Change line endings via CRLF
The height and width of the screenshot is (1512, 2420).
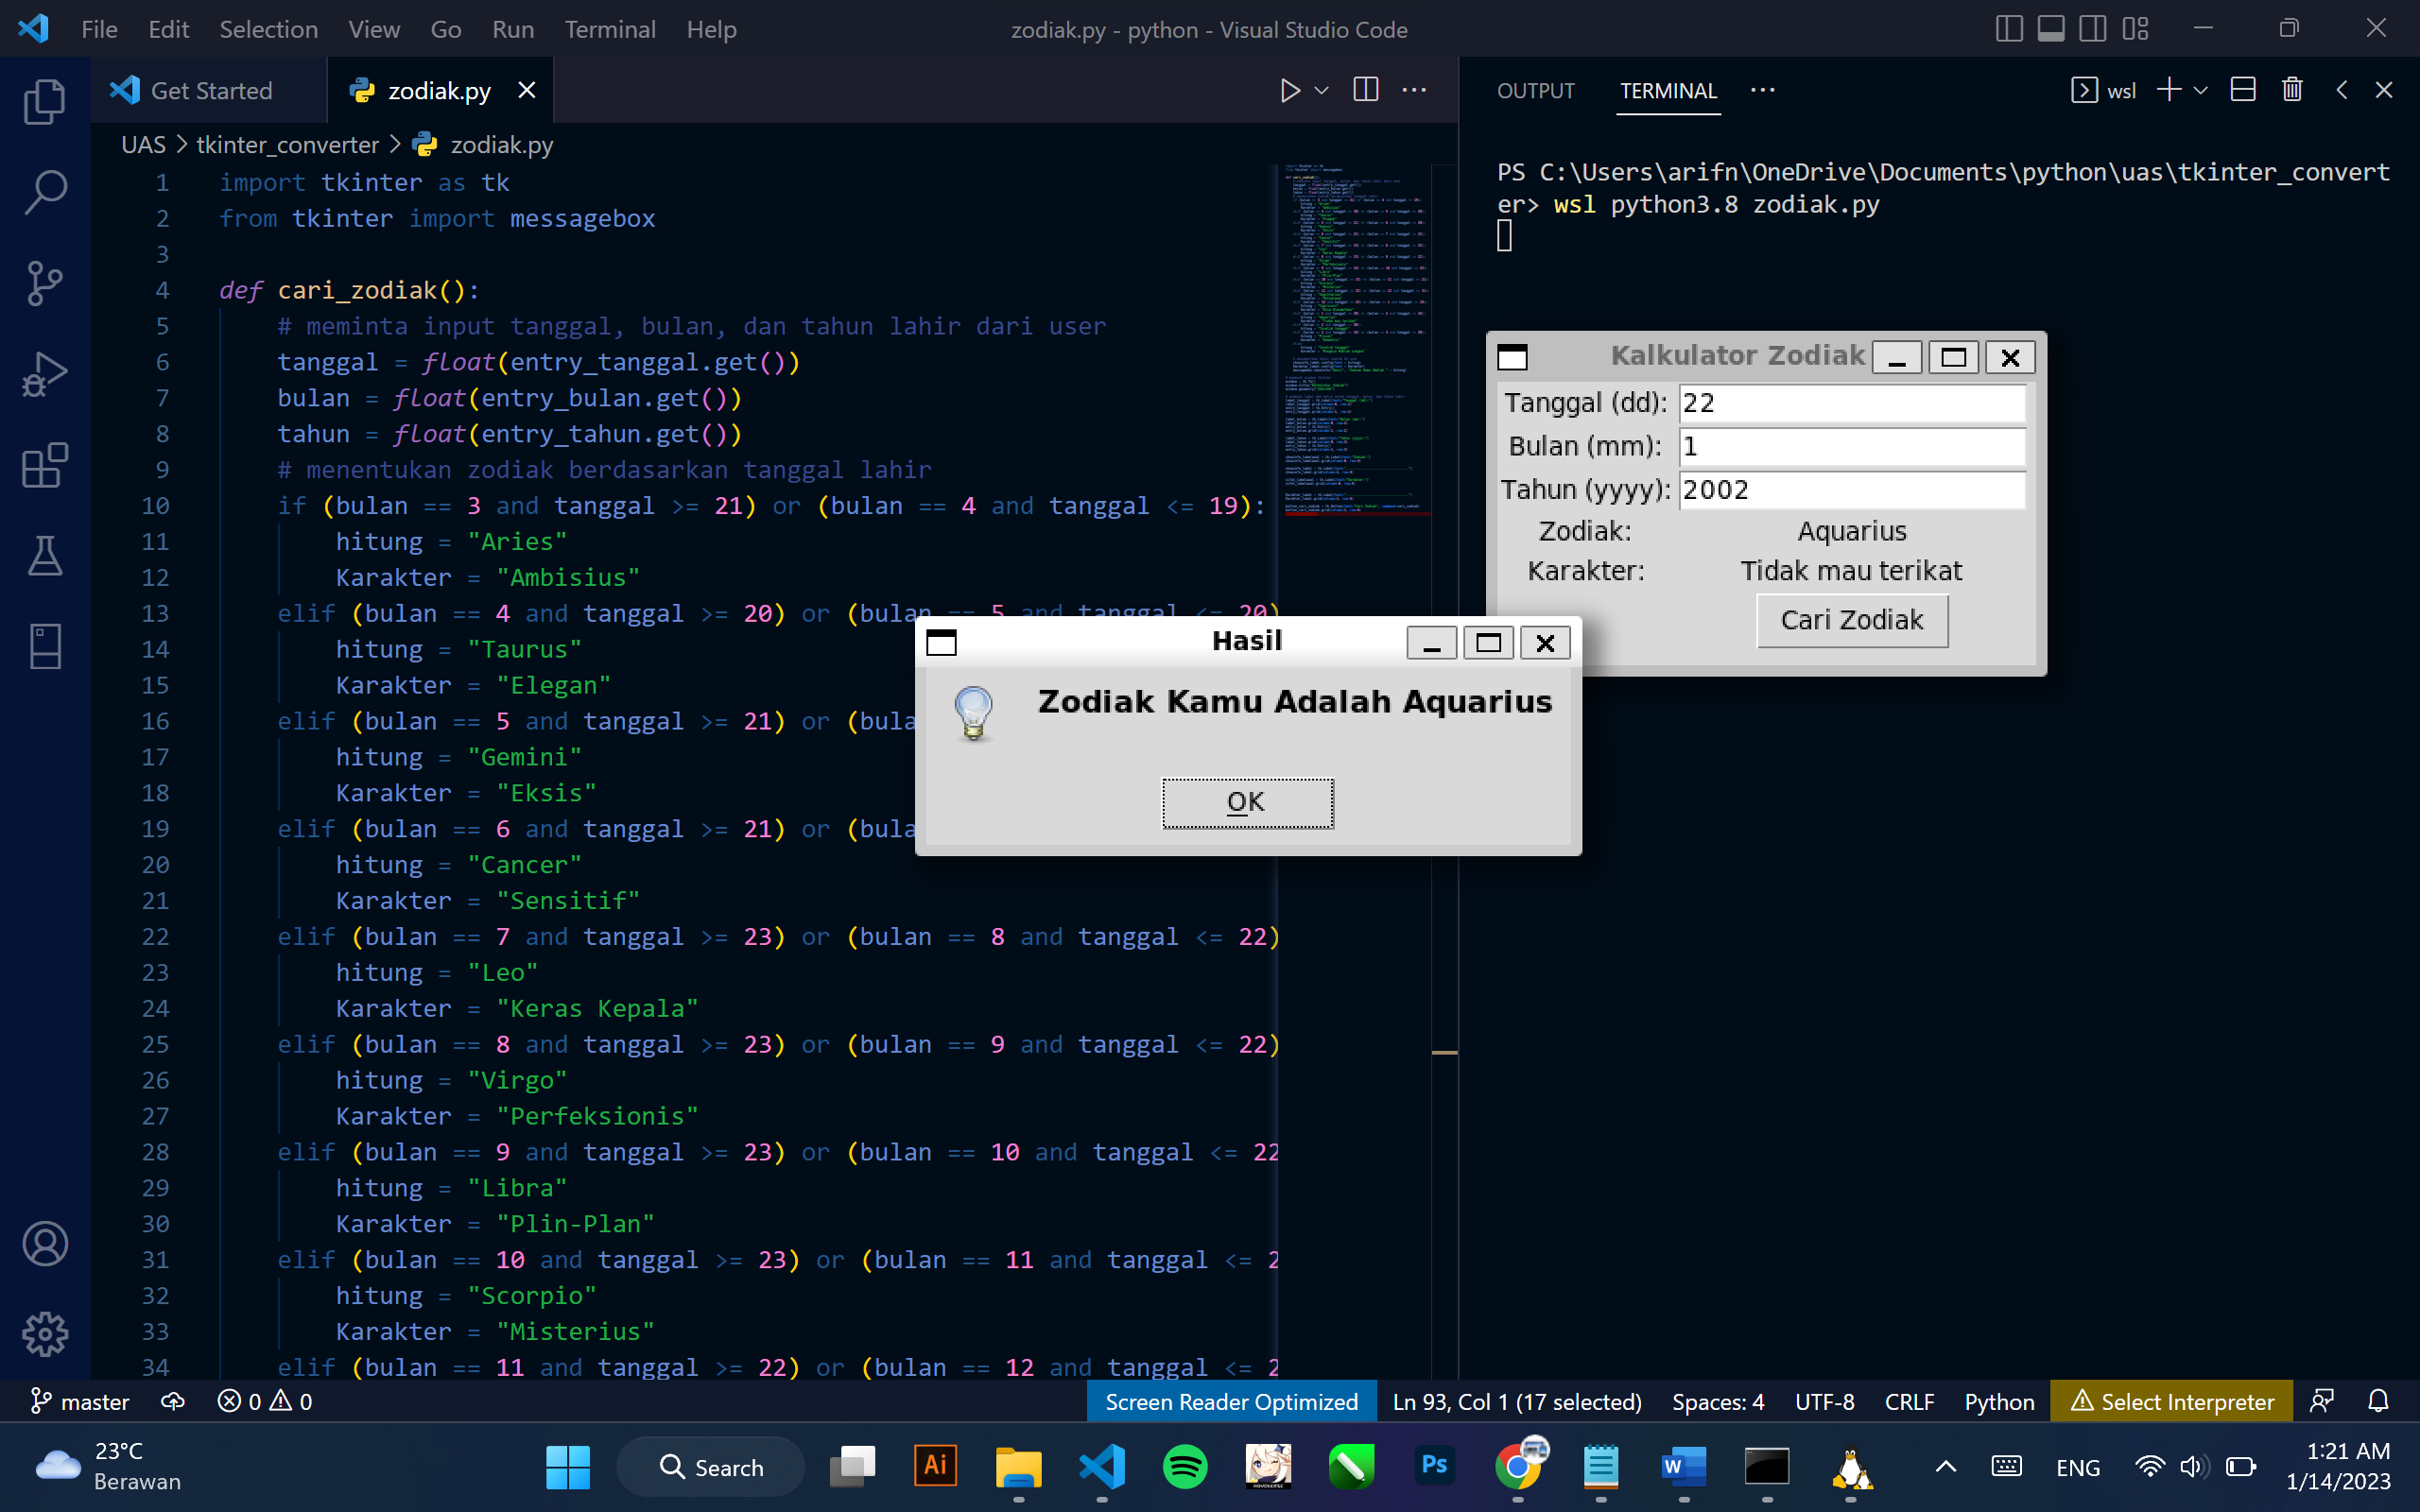tap(1909, 1401)
